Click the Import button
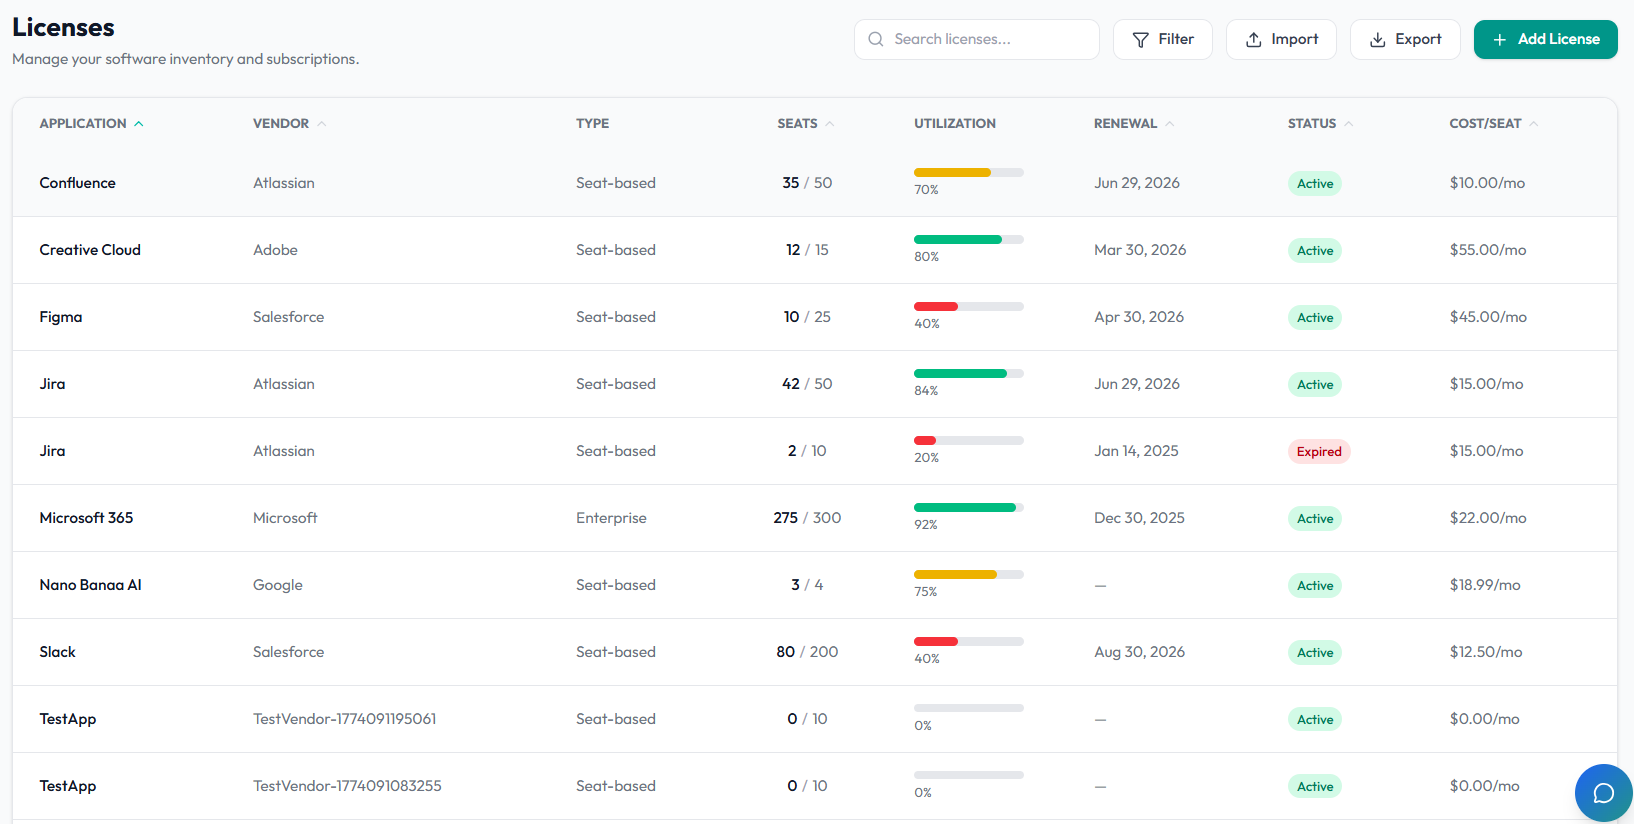1634x824 pixels. click(x=1281, y=39)
